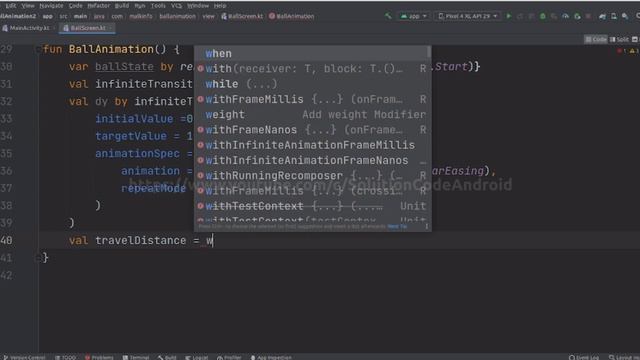
Task: Click the fold end marker on line 41
Action: pyautogui.click(x=38, y=258)
